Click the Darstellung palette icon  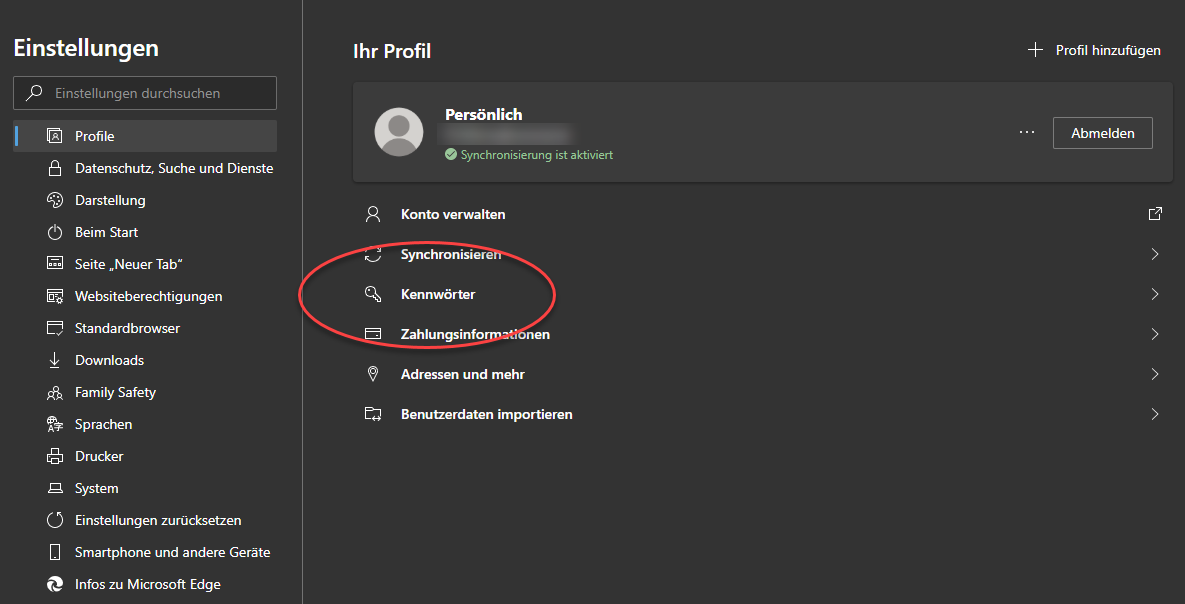55,200
